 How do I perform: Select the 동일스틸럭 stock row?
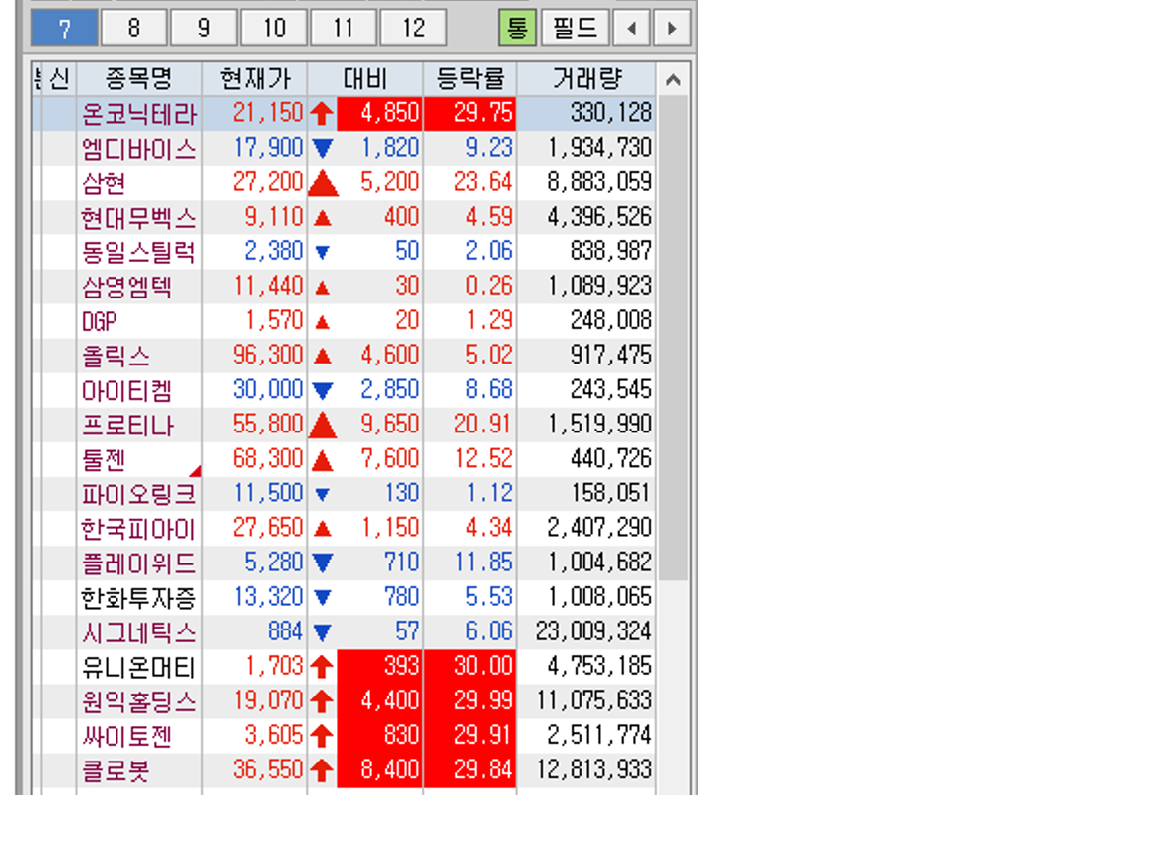pyautogui.click(x=344, y=252)
